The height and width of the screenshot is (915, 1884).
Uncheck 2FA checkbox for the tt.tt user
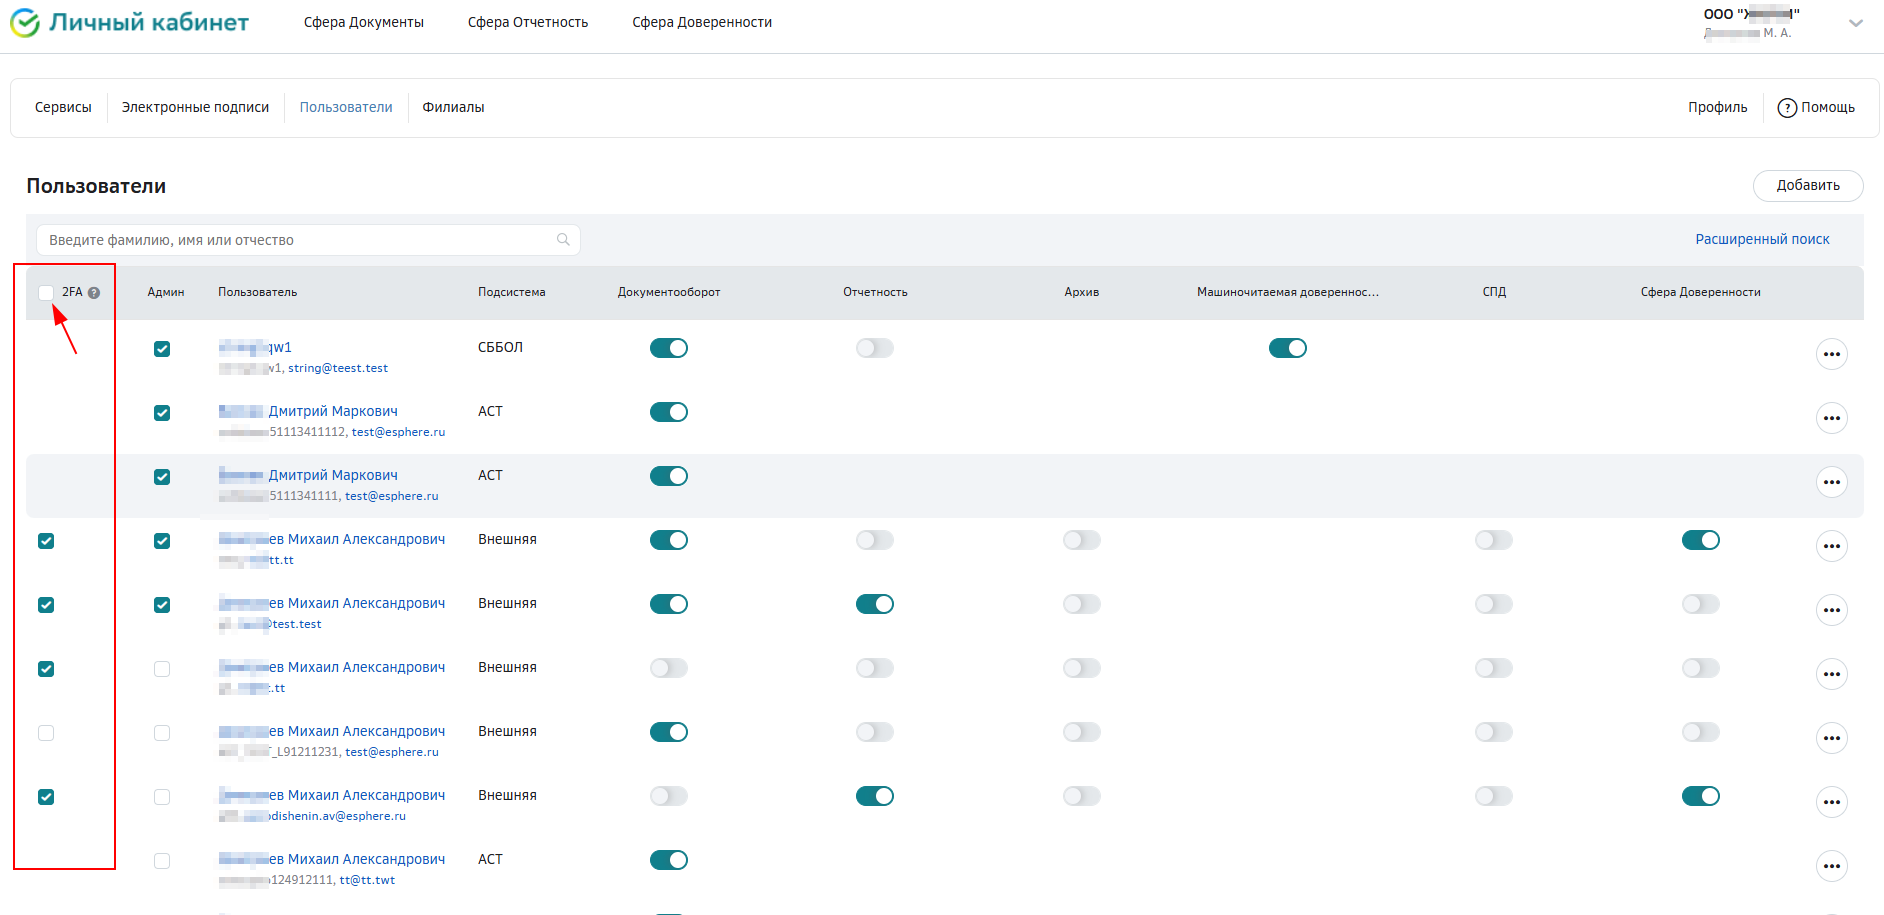pos(46,541)
